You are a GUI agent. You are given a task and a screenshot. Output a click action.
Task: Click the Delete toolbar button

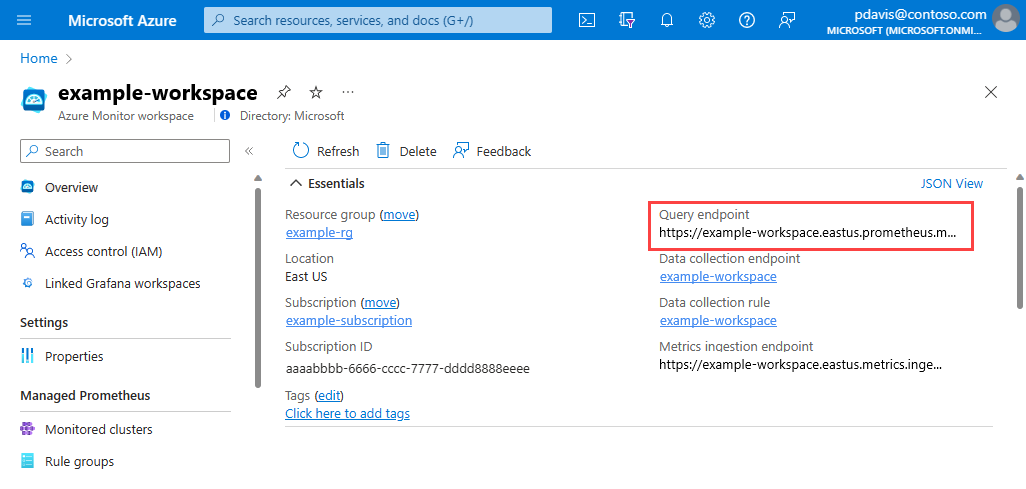pyautogui.click(x=406, y=151)
